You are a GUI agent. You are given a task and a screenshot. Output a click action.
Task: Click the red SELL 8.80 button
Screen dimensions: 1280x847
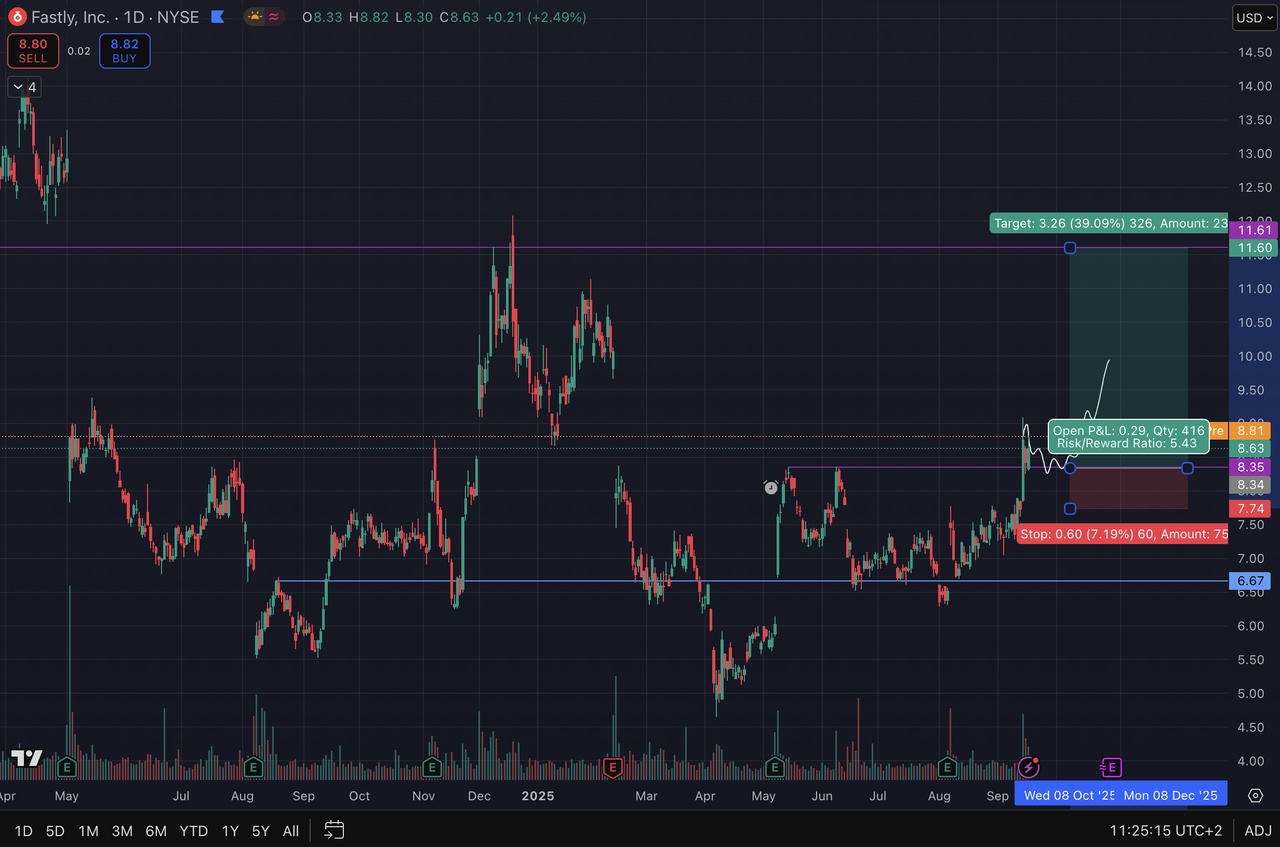click(33, 51)
